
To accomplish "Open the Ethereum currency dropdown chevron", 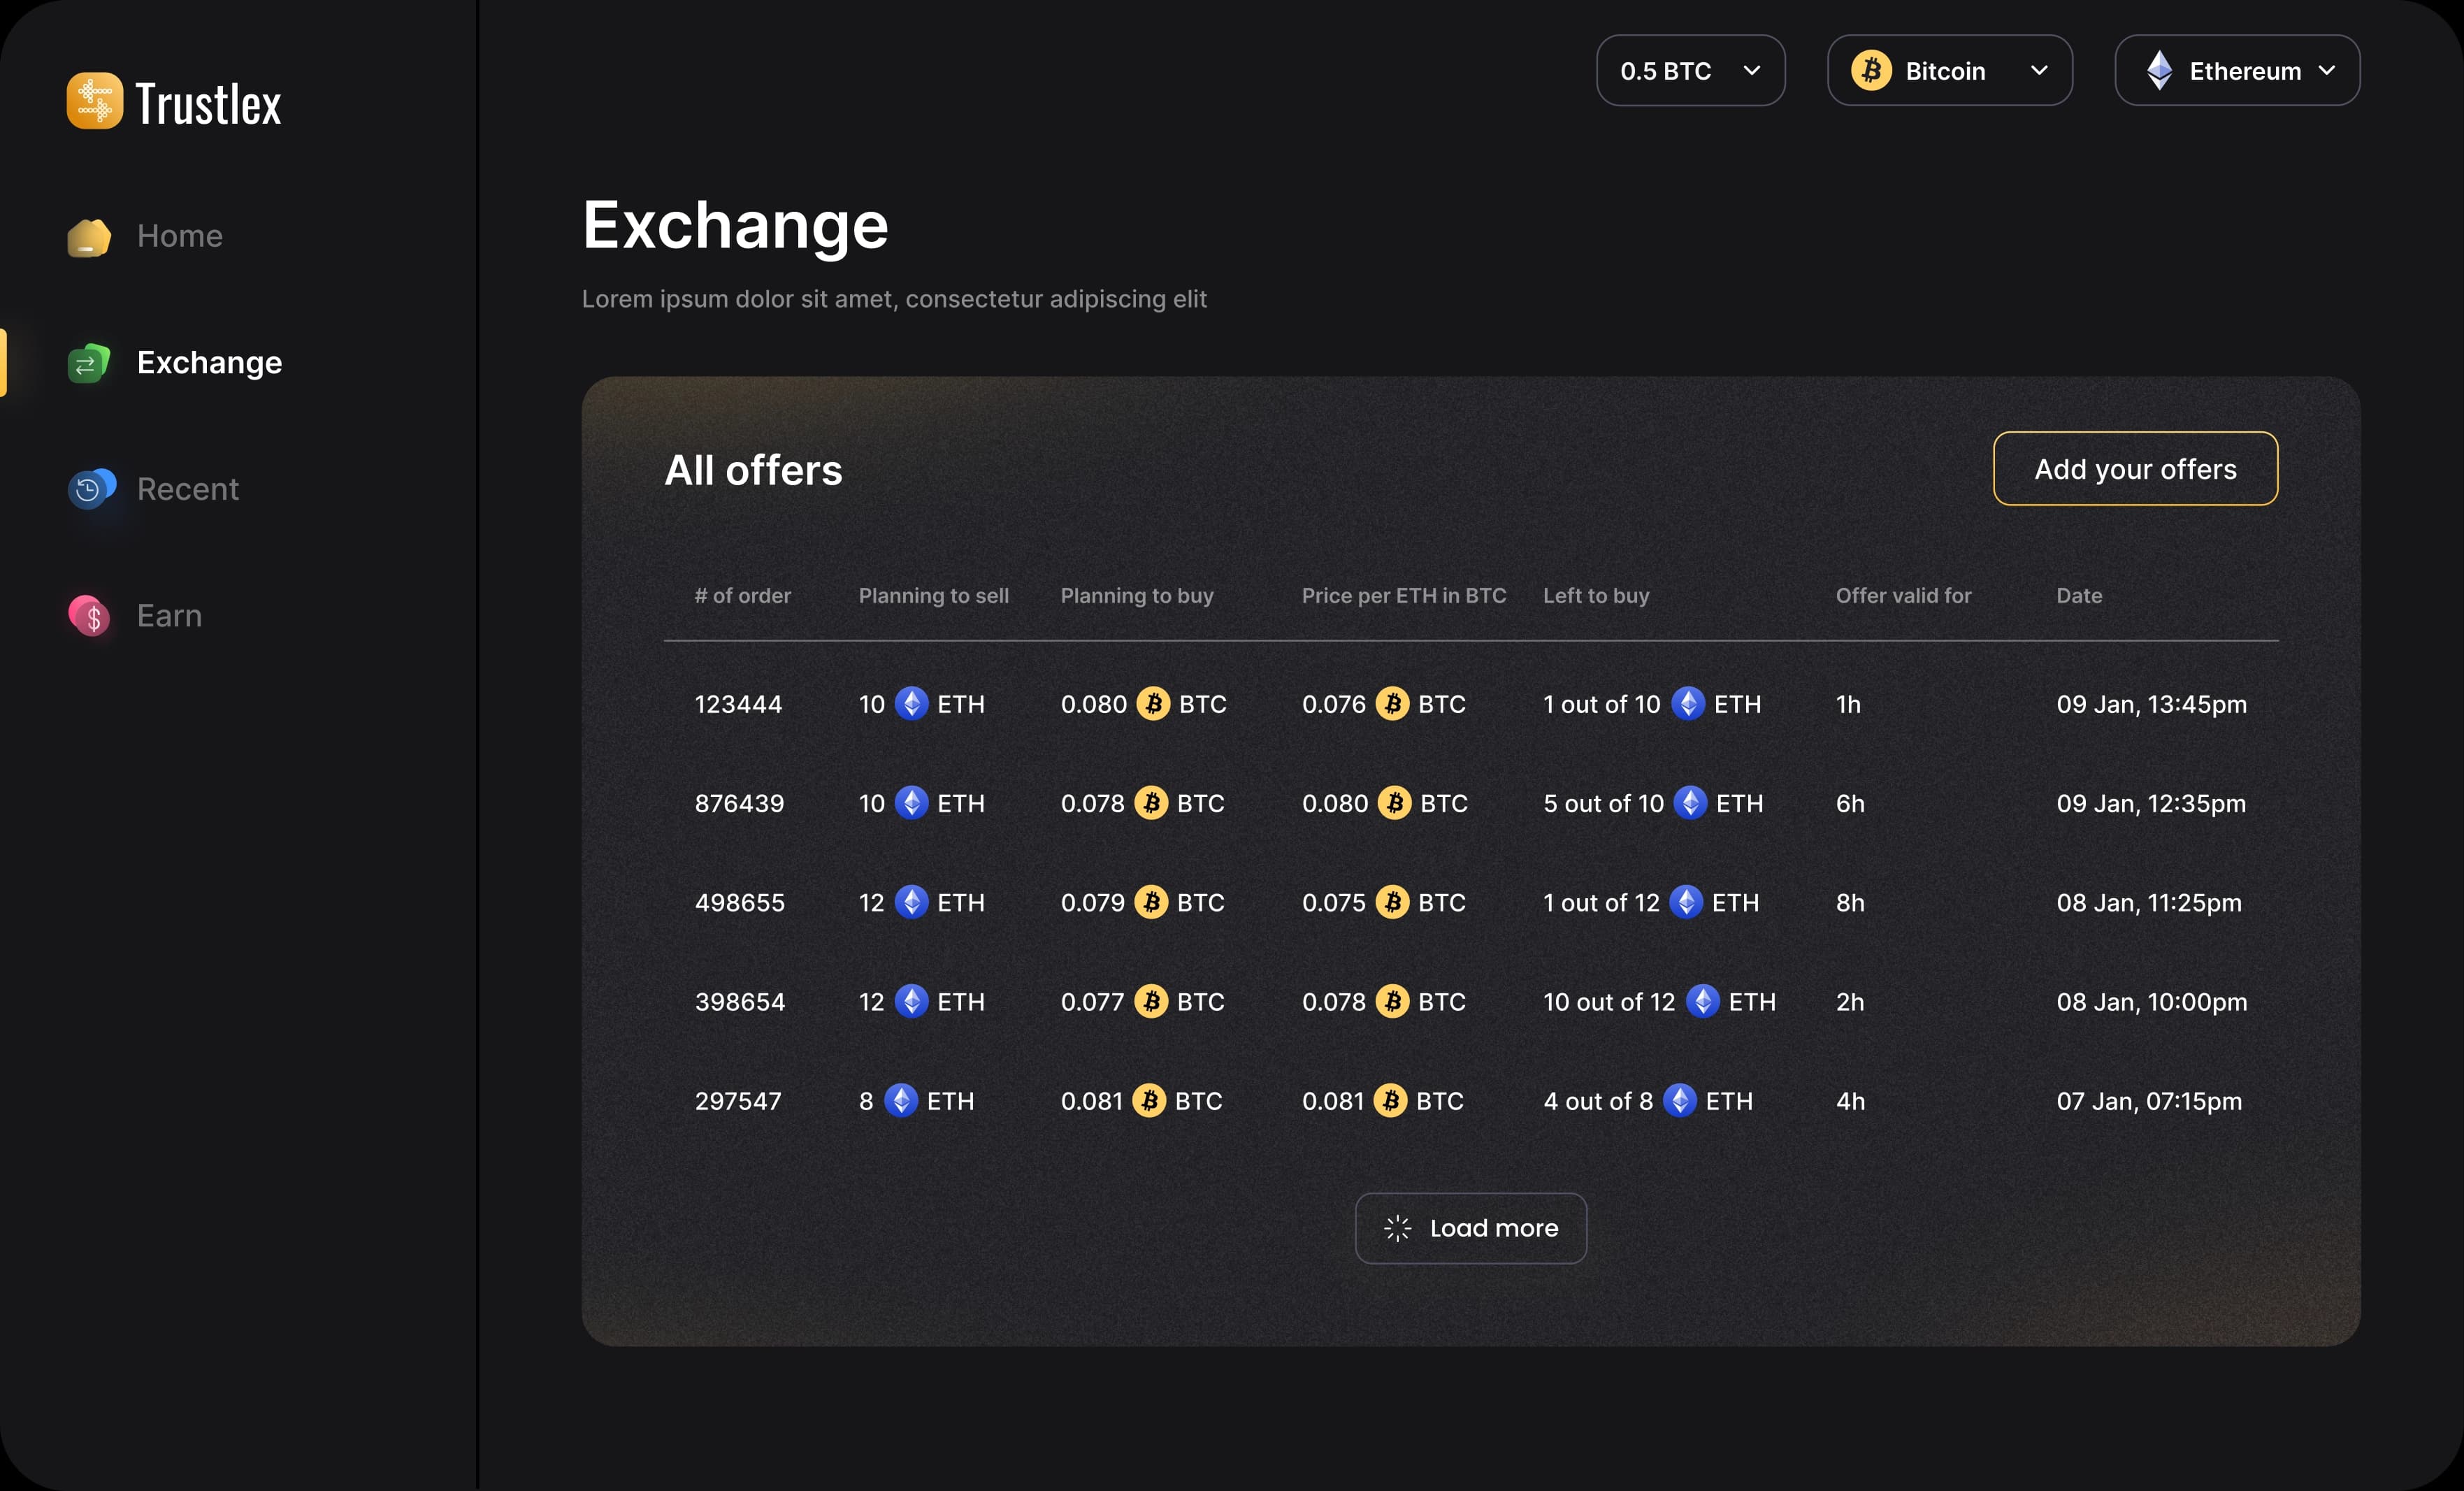I will click(2327, 71).
